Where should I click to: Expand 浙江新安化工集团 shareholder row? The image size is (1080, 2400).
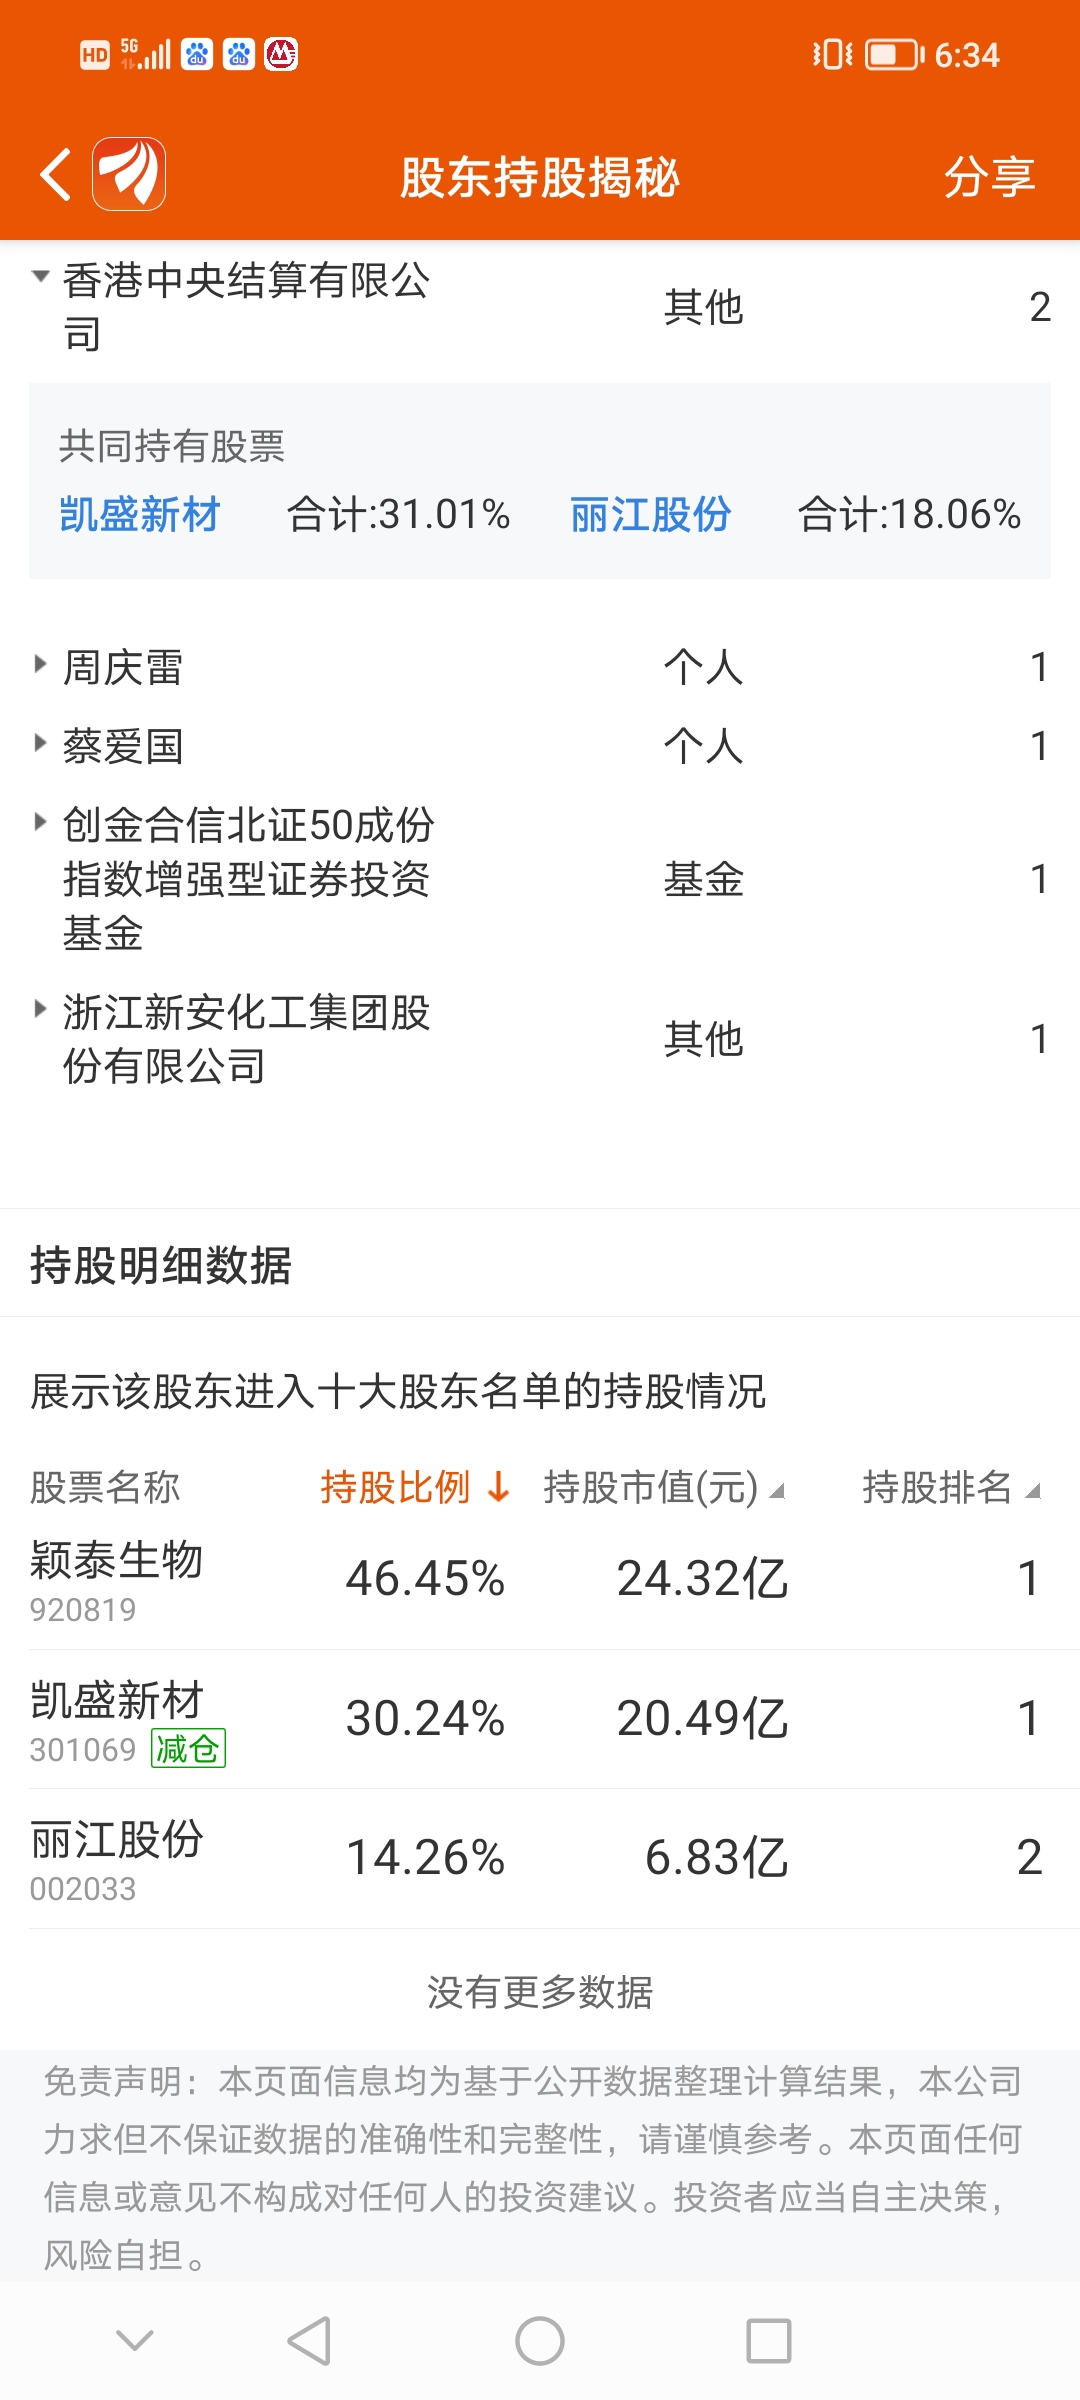[x=540, y=1039]
